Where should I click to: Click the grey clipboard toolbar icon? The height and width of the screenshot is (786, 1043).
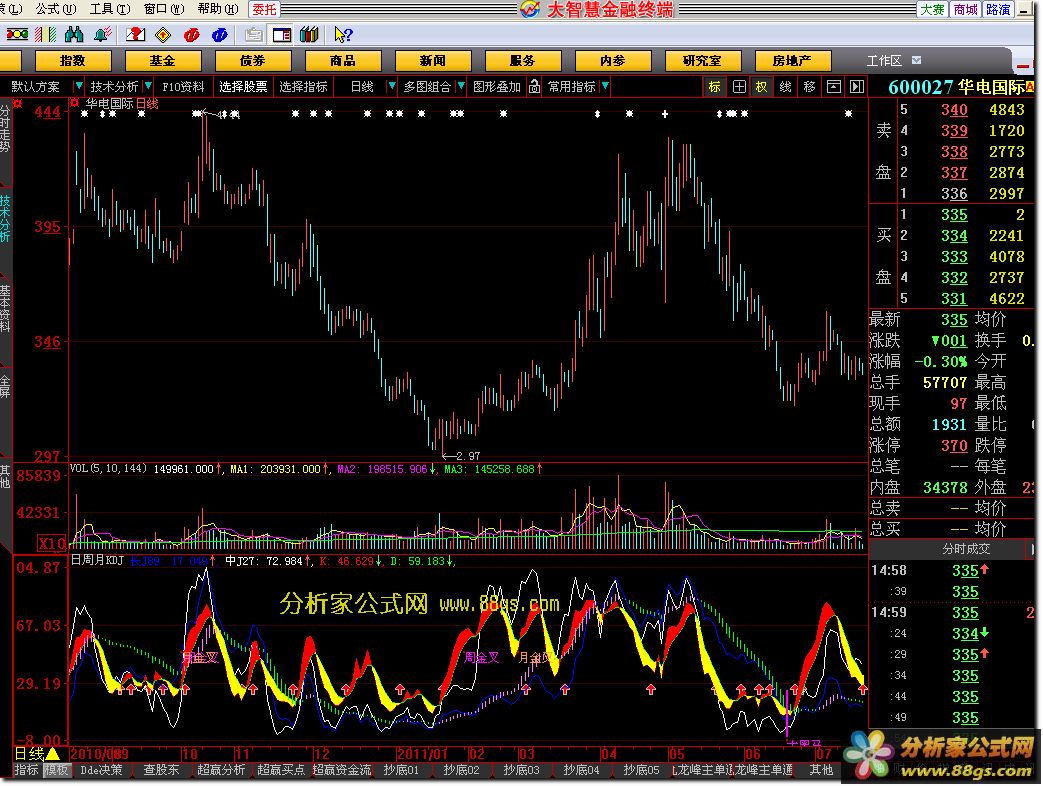(253, 35)
